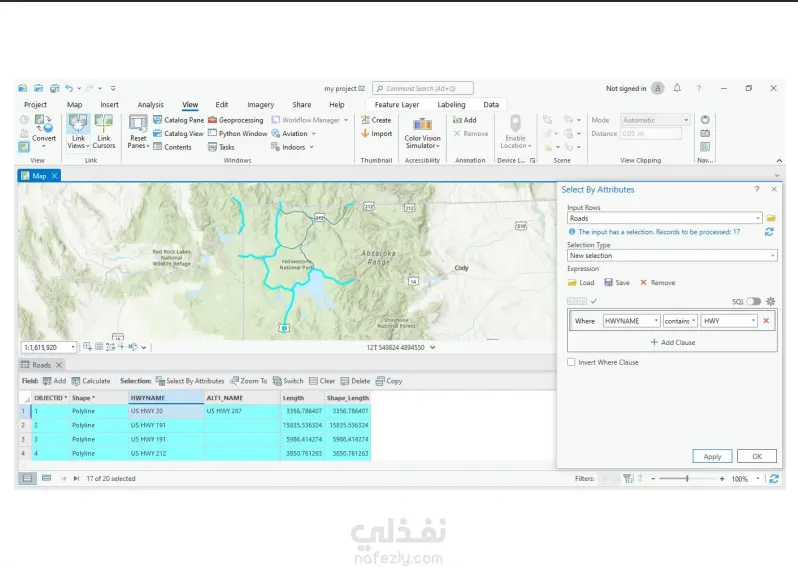This screenshot has width=798, height=567.
Task: Show the Contents pane
Action: [173, 147]
